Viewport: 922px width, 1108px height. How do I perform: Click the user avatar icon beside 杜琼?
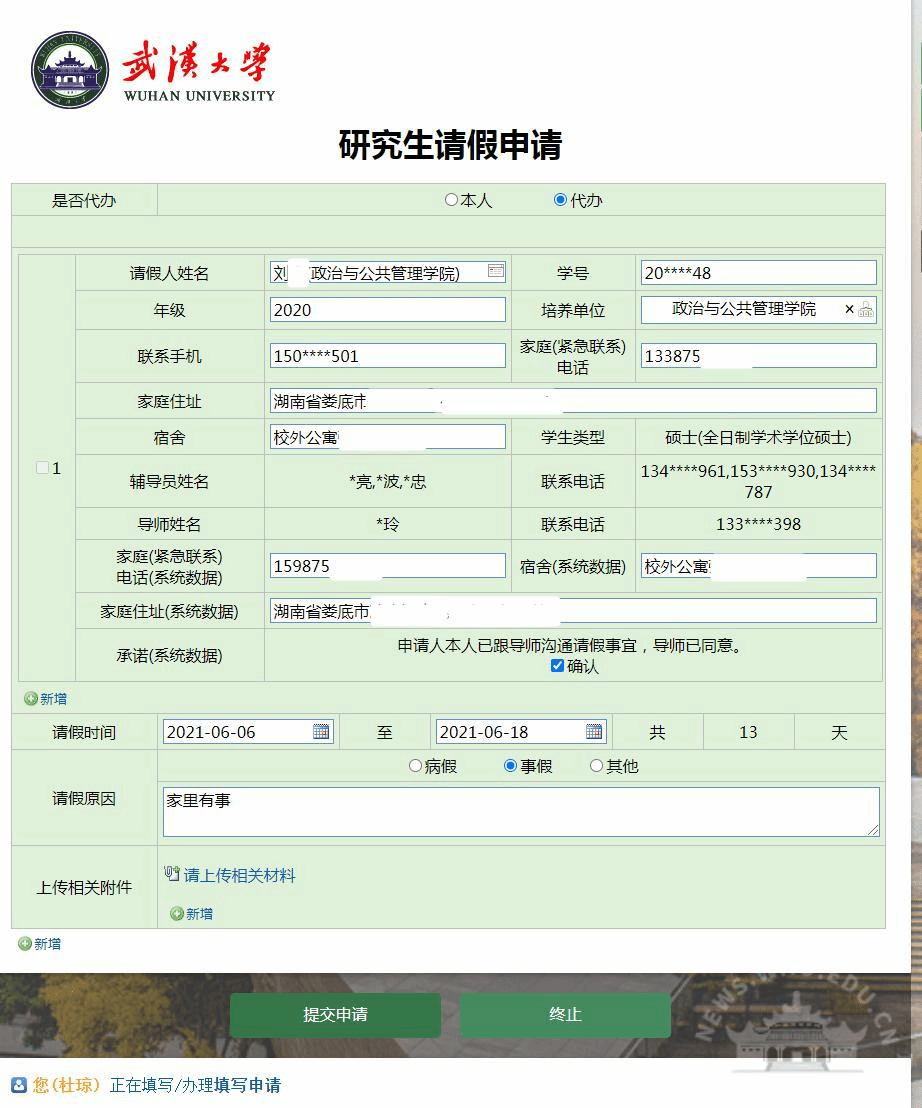[18, 1085]
